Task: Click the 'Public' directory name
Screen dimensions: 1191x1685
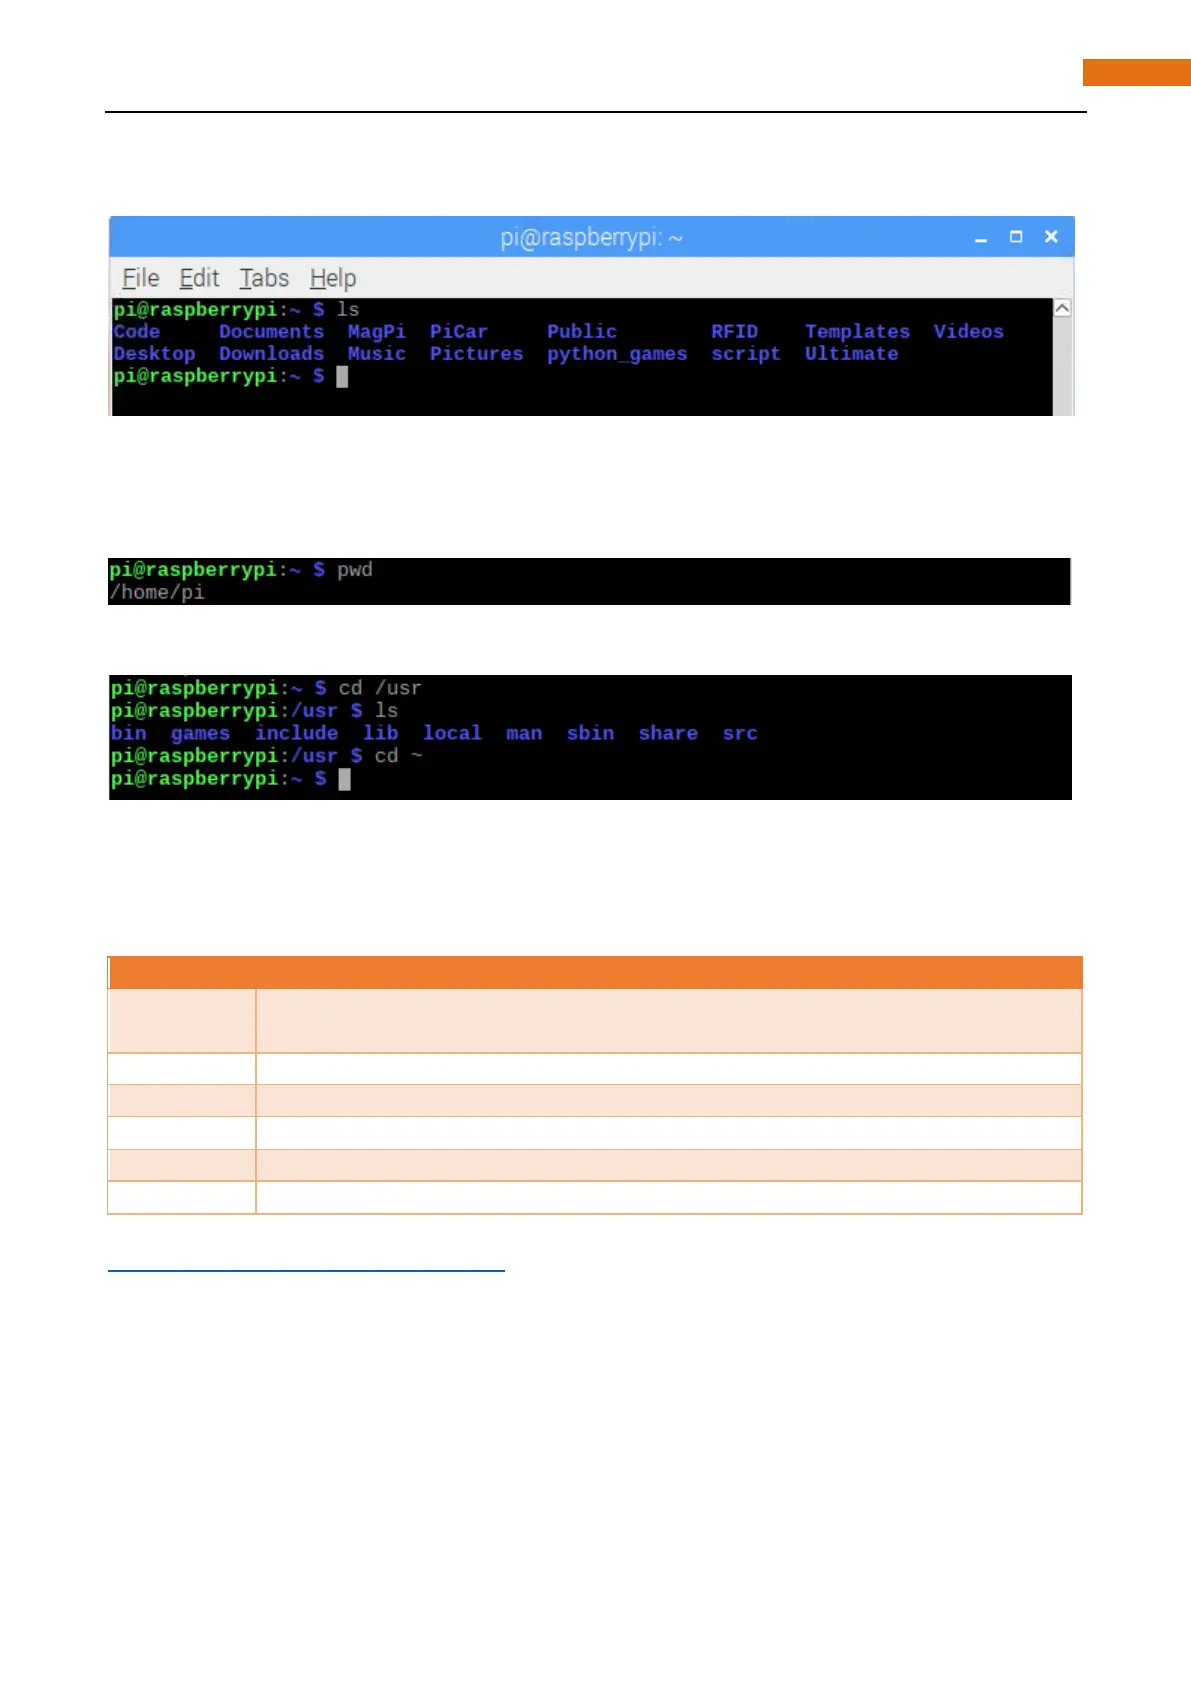Action: click(582, 332)
